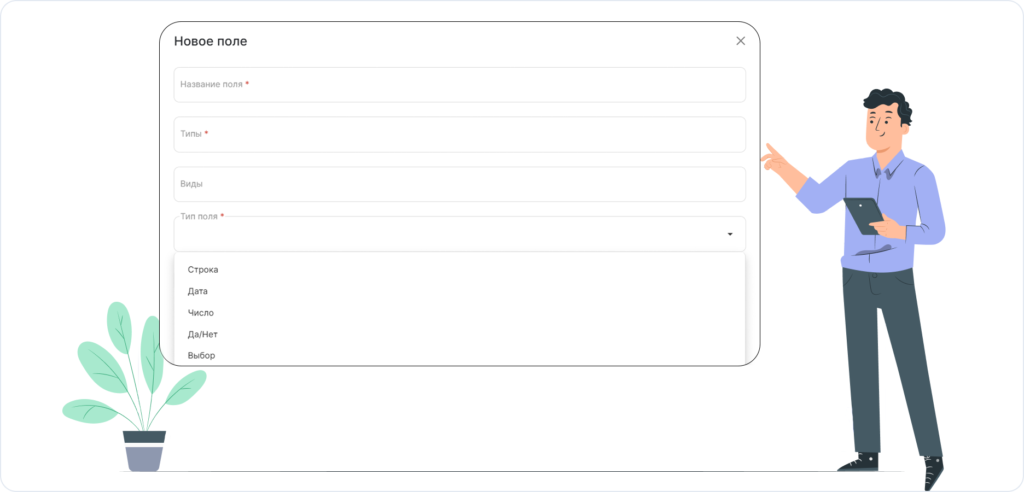
Task: Select the Да/Нет field type
Action: click(x=202, y=334)
